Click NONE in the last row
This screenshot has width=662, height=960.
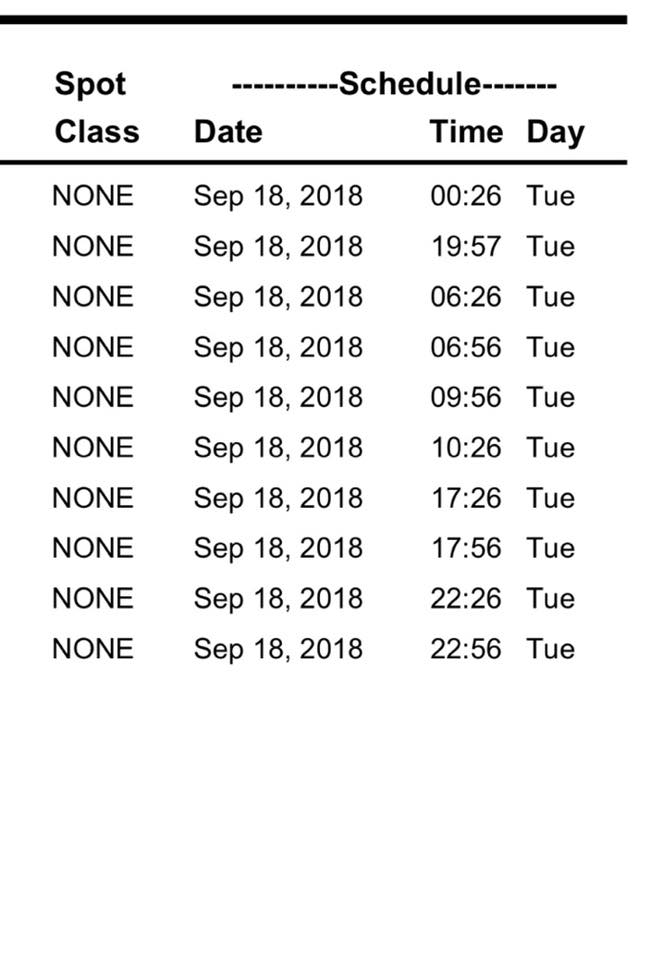92,648
